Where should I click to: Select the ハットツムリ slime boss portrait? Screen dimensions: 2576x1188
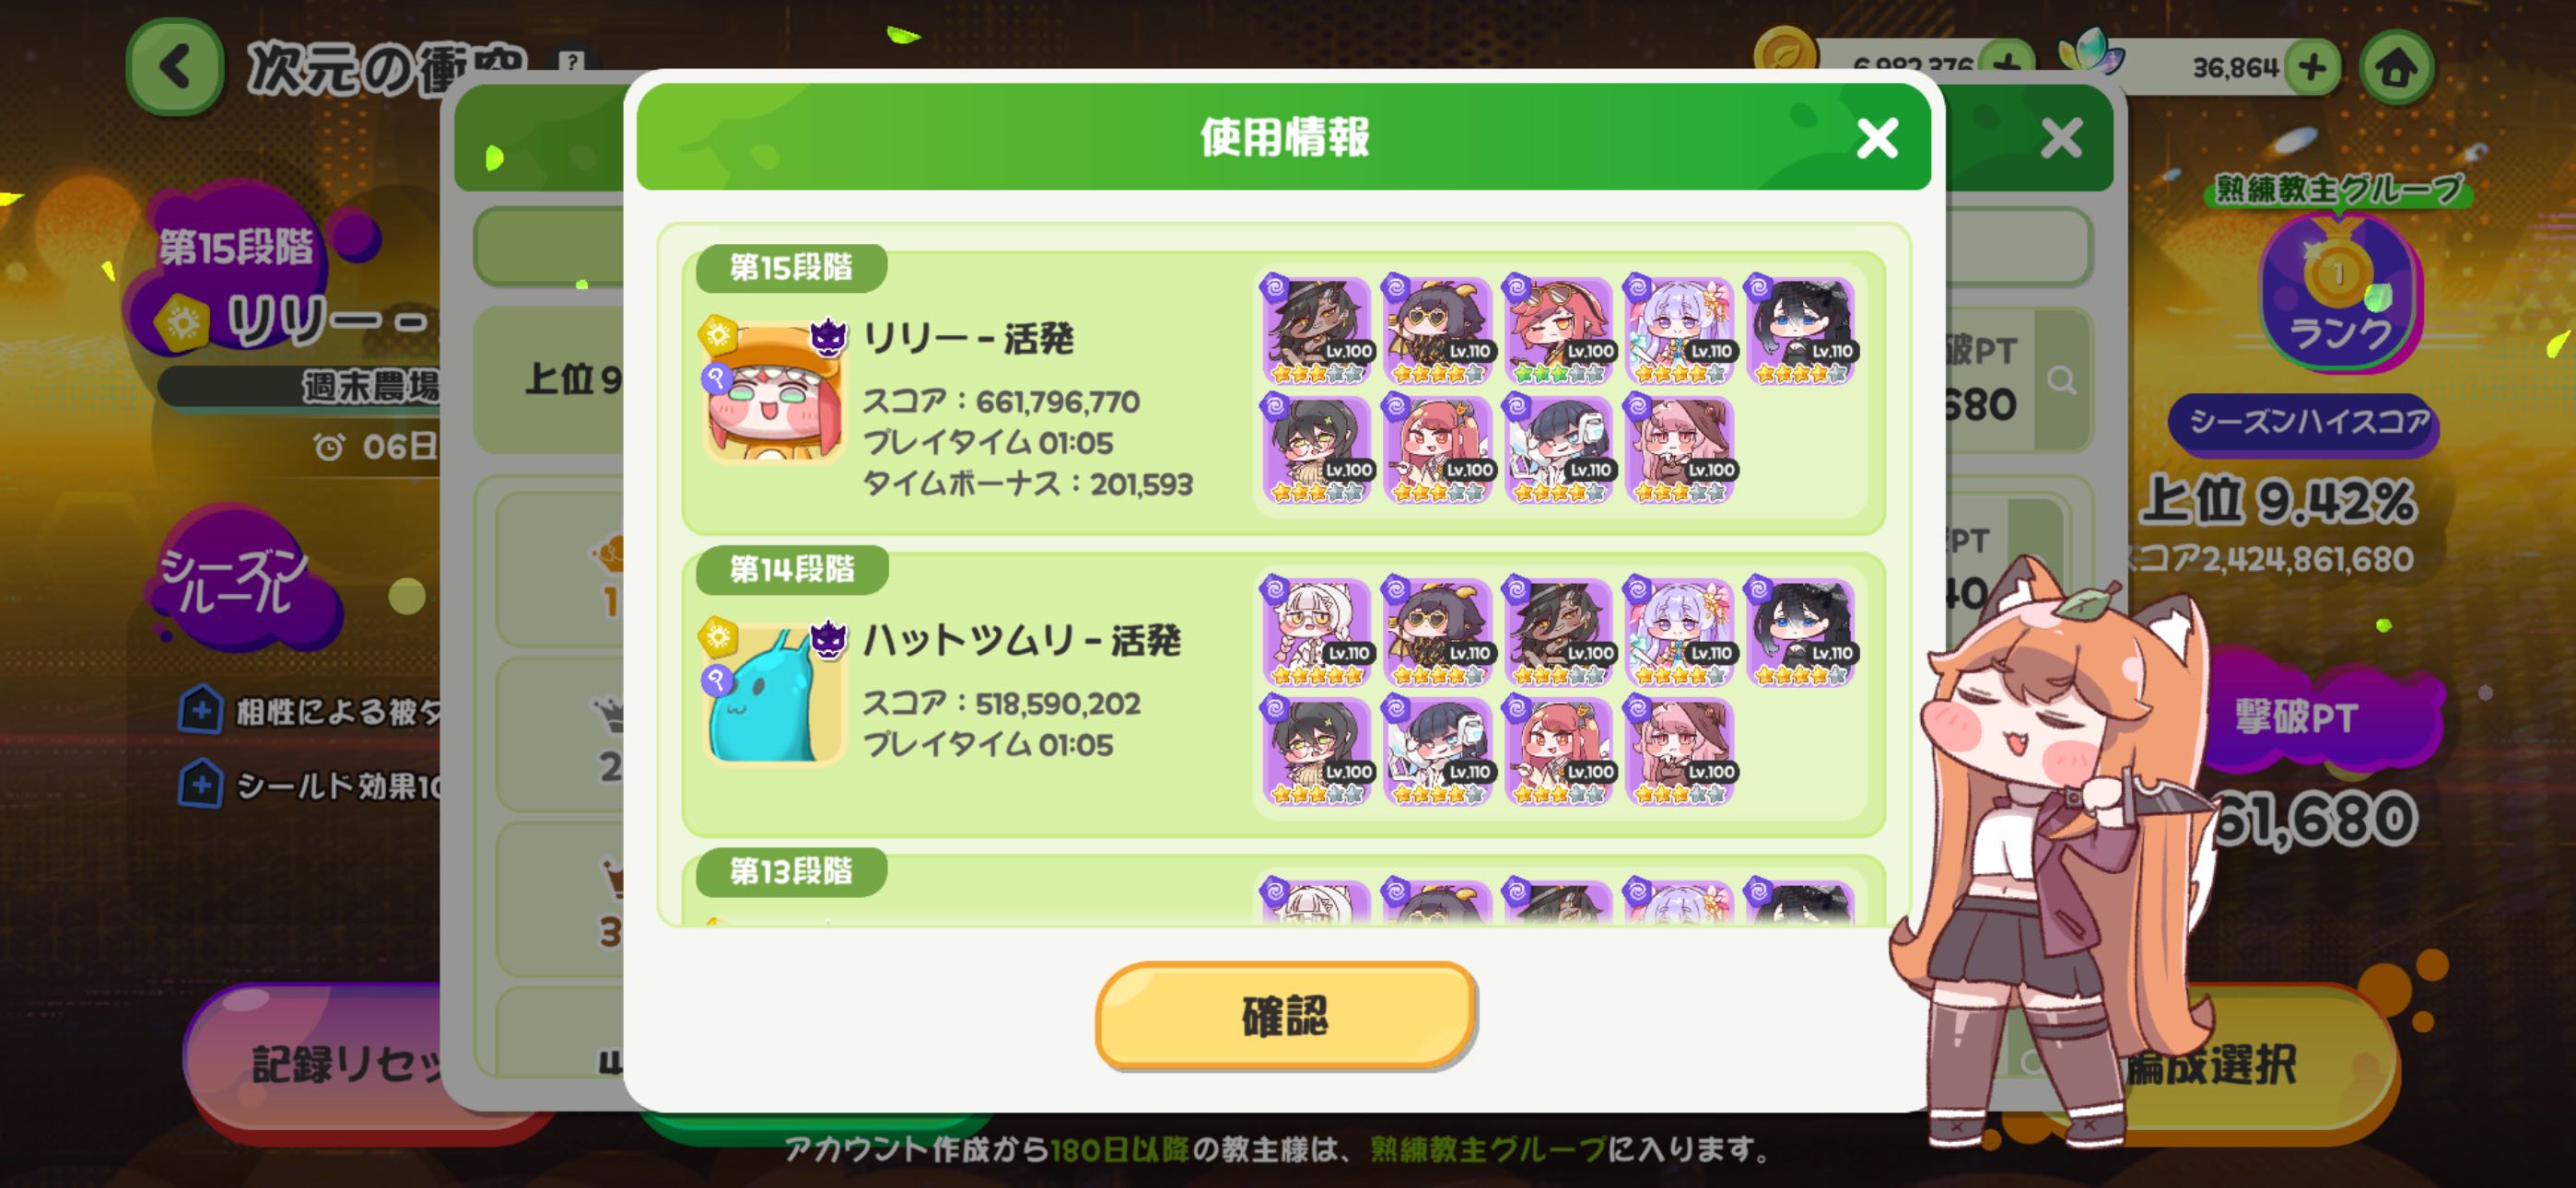[773, 694]
